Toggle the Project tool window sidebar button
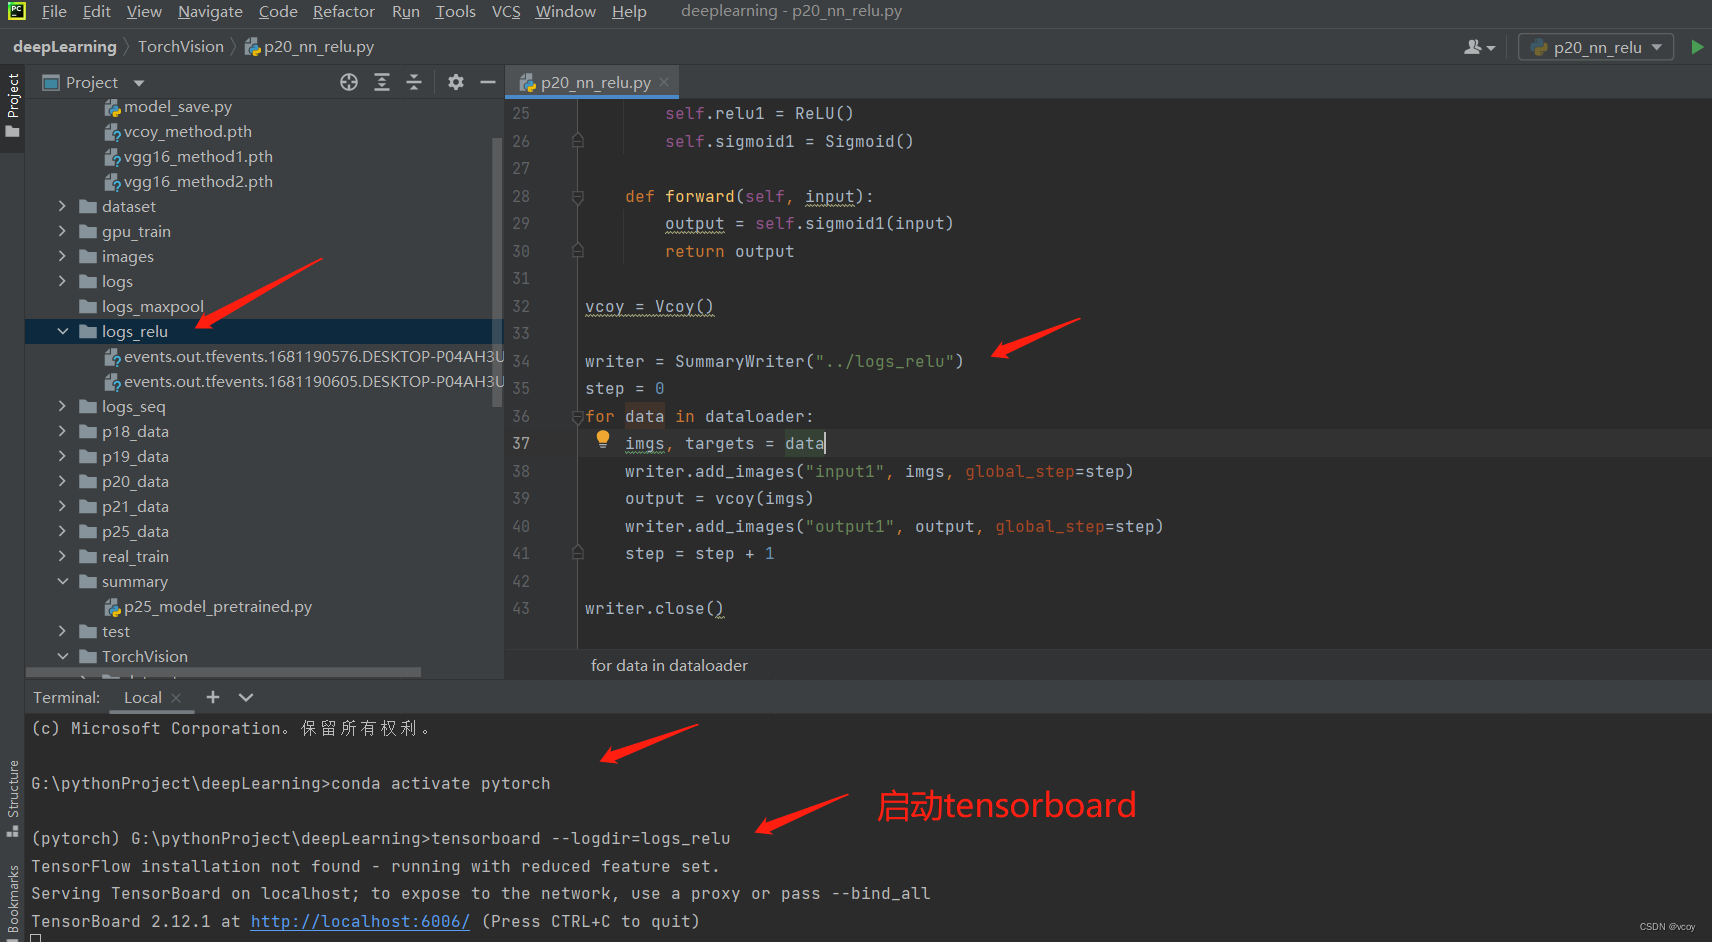This screenshot has width=1712, height=942. pos(13,106)
